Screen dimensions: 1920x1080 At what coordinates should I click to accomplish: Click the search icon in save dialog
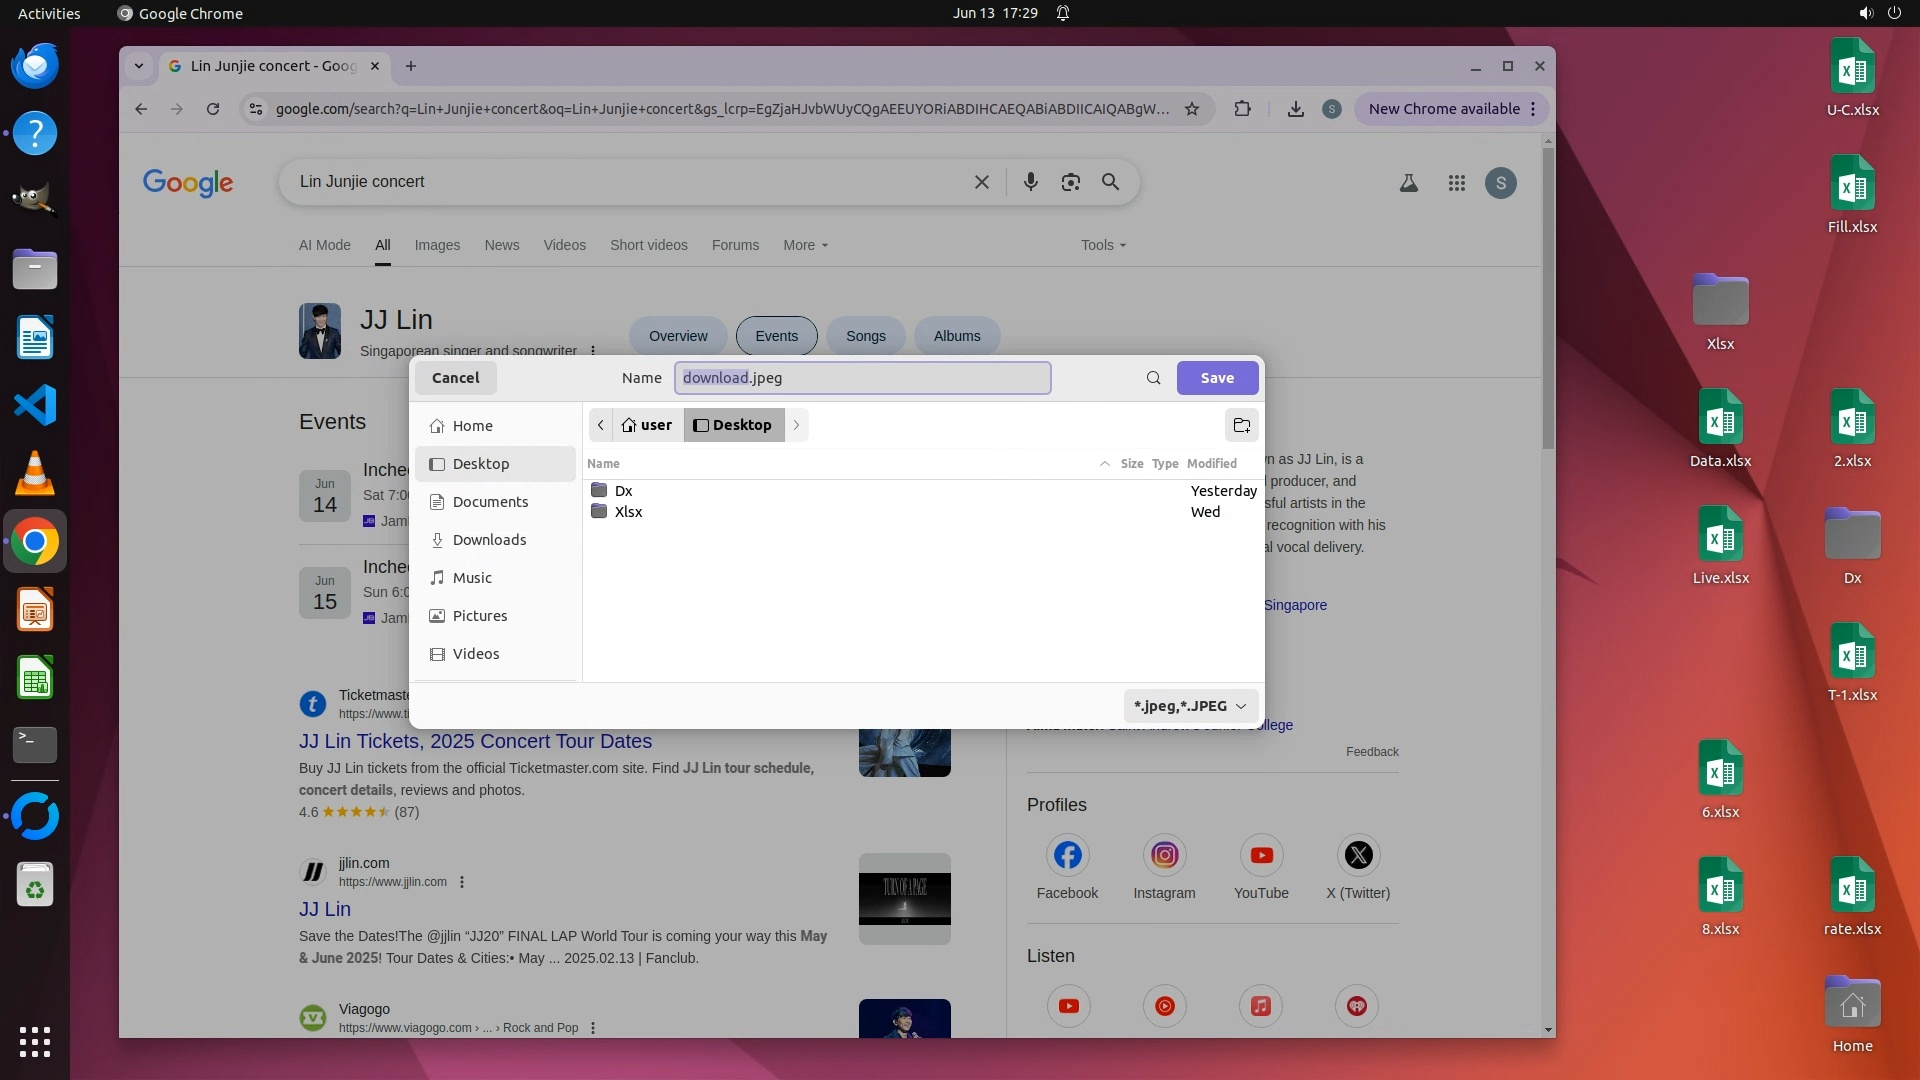tap(1153, 378)
